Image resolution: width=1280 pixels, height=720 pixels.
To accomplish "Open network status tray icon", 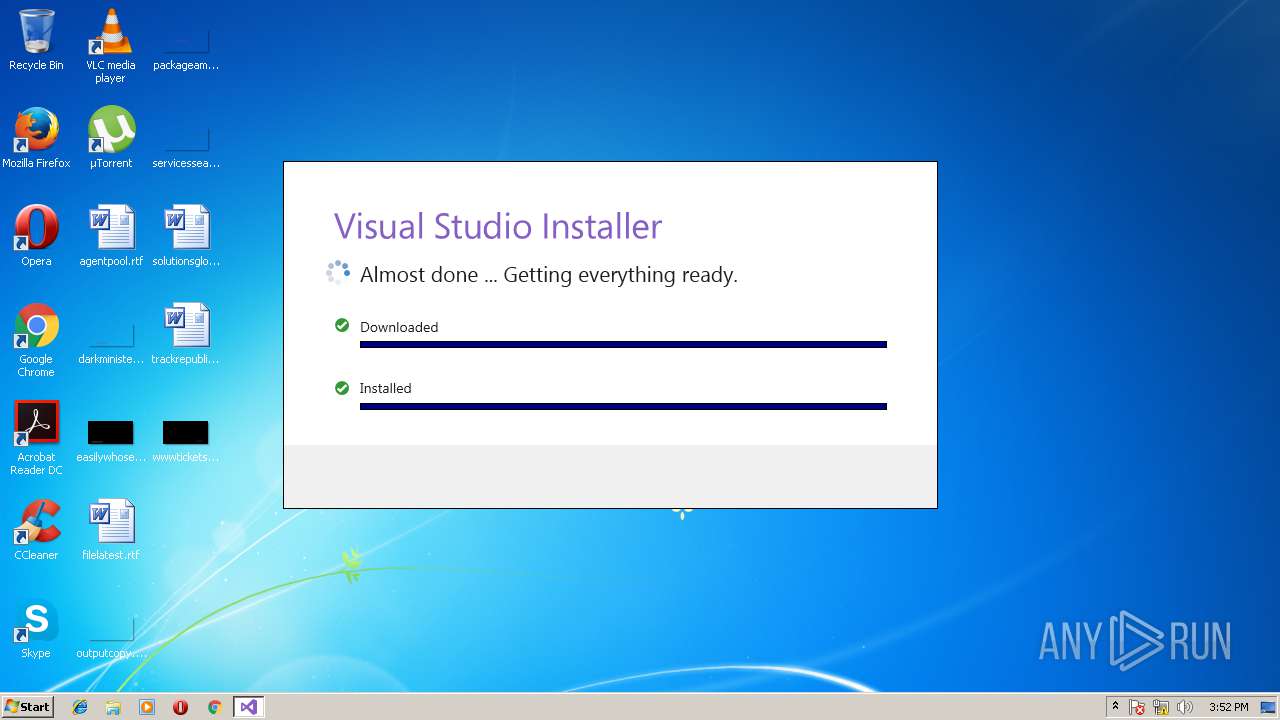I will click(1161, 707).
